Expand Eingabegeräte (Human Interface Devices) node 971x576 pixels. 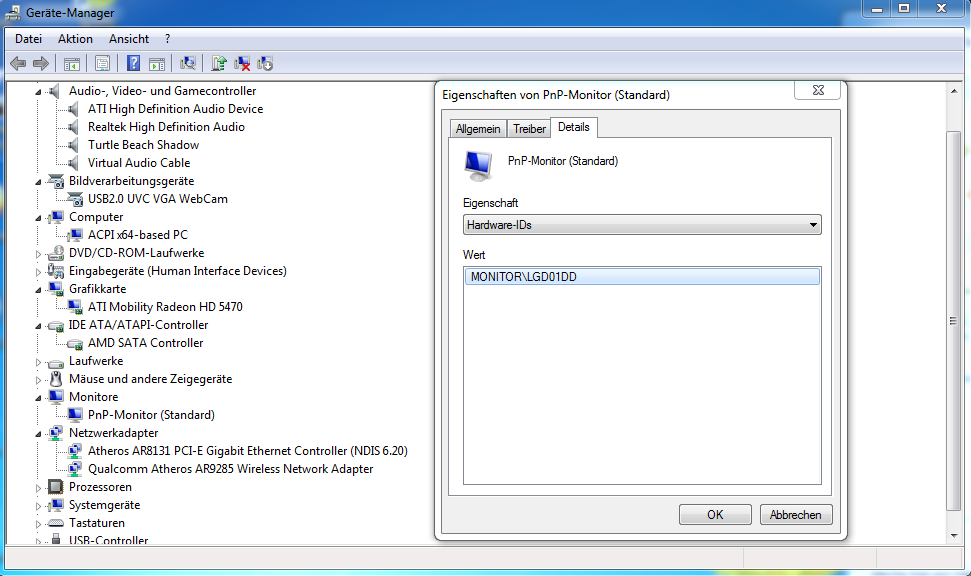pos(38,272)
